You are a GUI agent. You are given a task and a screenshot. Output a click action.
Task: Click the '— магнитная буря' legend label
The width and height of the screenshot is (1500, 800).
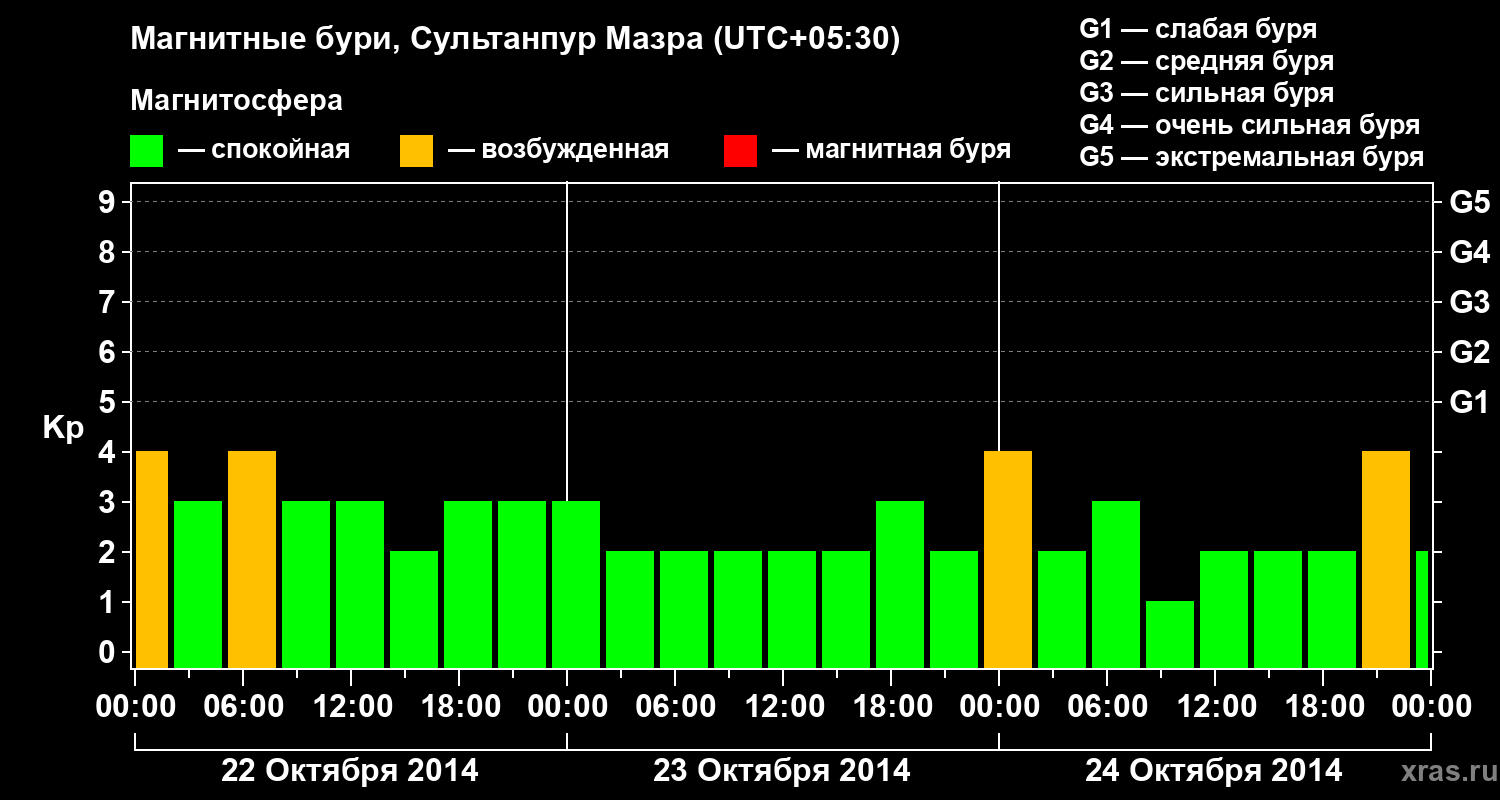pos(891,151)
